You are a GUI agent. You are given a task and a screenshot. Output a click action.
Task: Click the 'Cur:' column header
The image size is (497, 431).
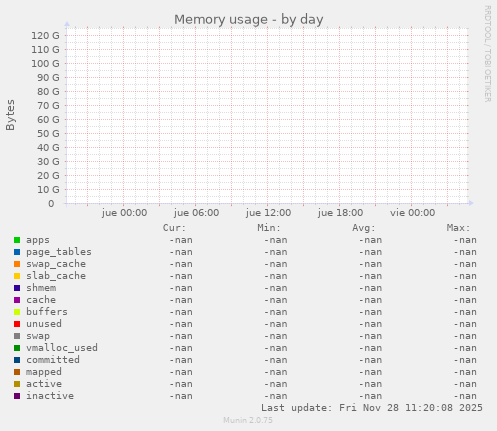(174, 228)
